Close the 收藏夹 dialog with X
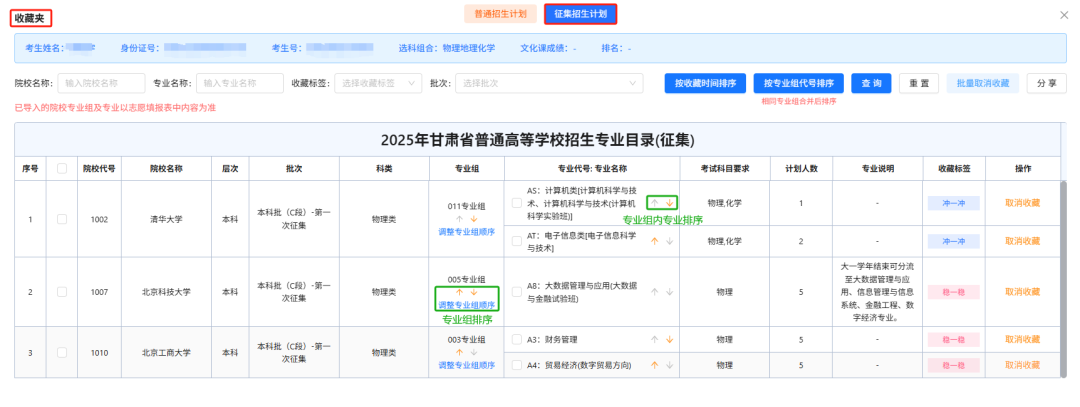Image resolution: width=1080 pixels, height=407 pixels. (1063, 15)
